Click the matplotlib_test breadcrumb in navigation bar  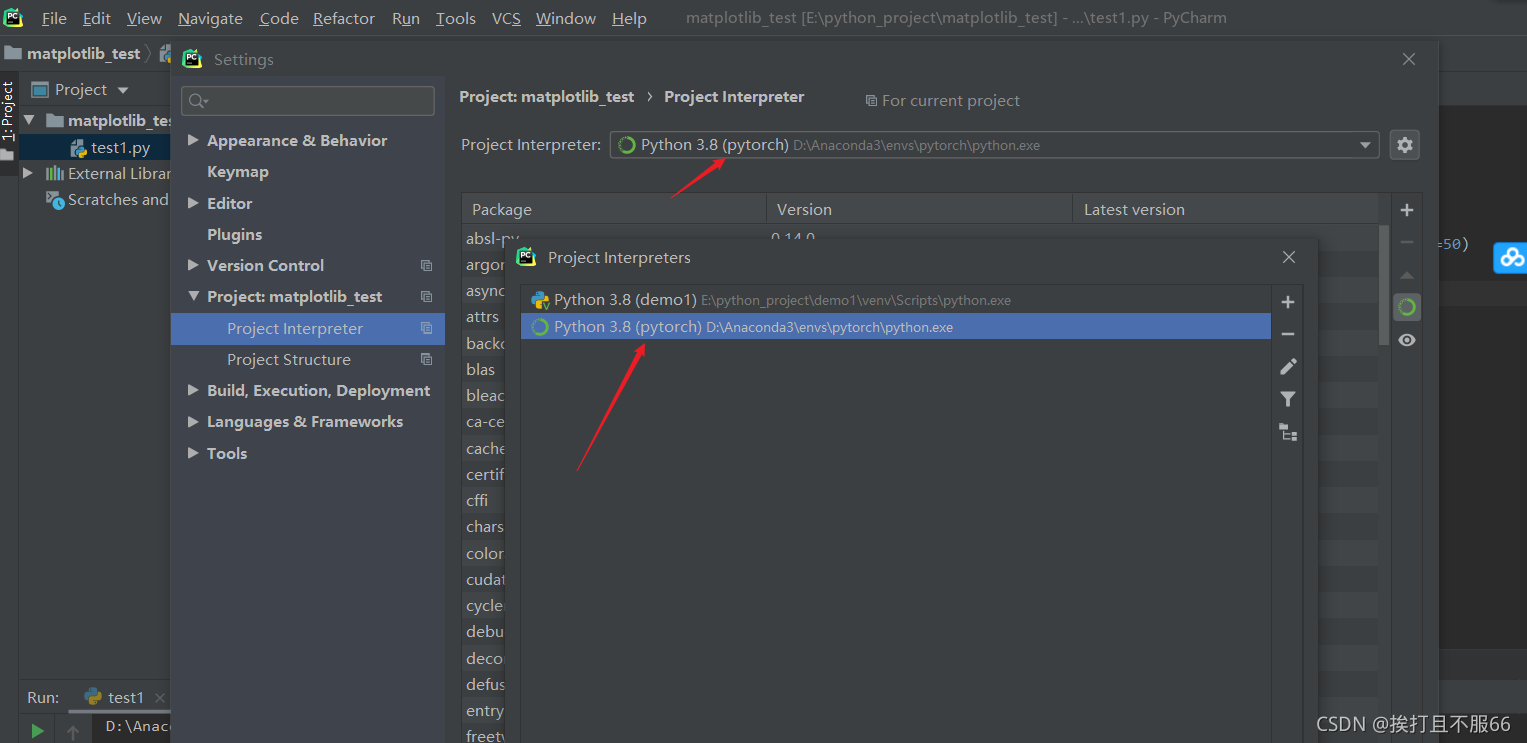(x=83, y=54)
